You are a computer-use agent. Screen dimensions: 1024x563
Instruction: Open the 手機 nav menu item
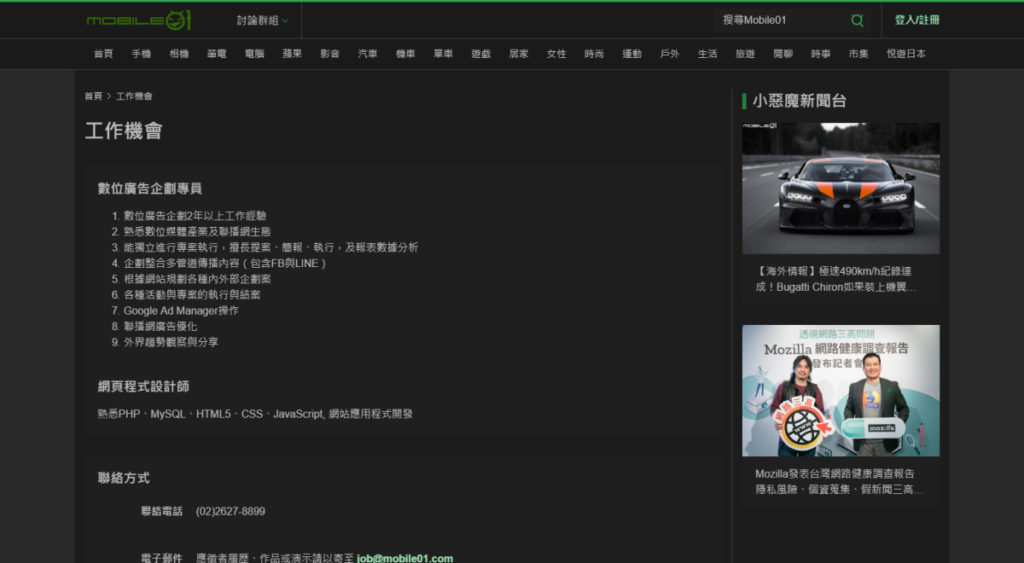tap(141, 54)
